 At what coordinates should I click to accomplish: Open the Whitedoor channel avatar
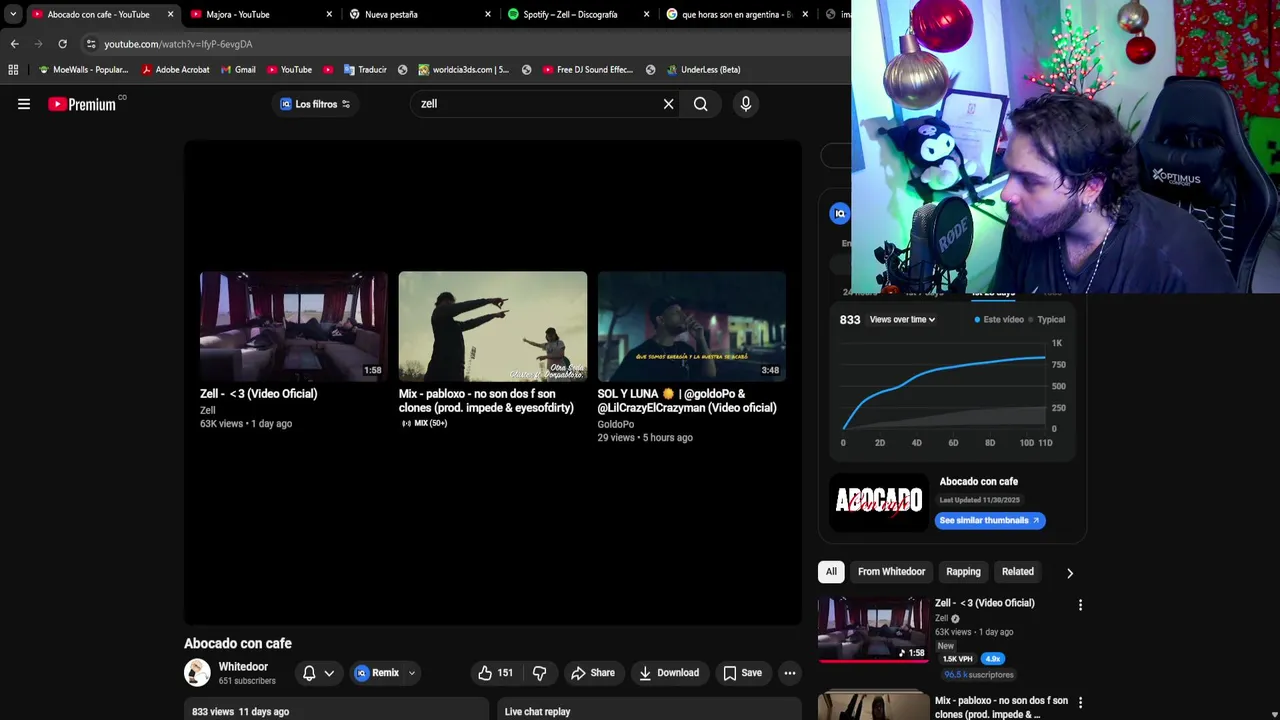tap(197, 673)
